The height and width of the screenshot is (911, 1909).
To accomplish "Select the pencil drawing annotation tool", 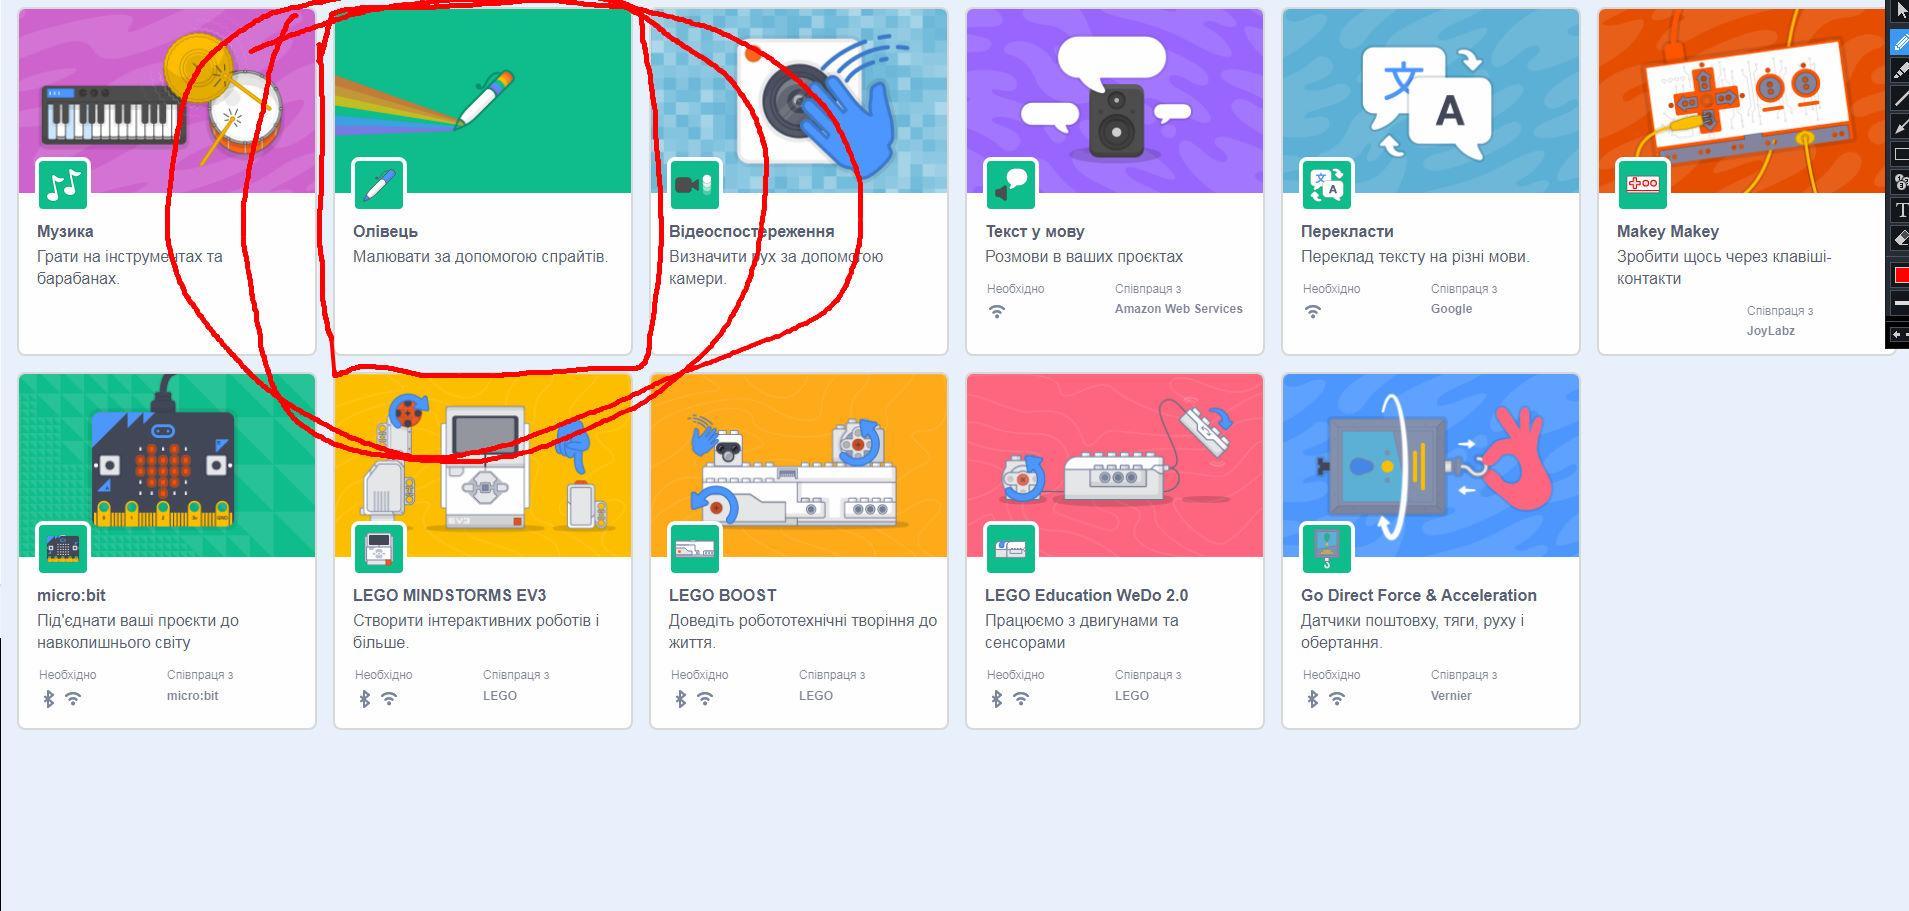I will coord(1900,42).
